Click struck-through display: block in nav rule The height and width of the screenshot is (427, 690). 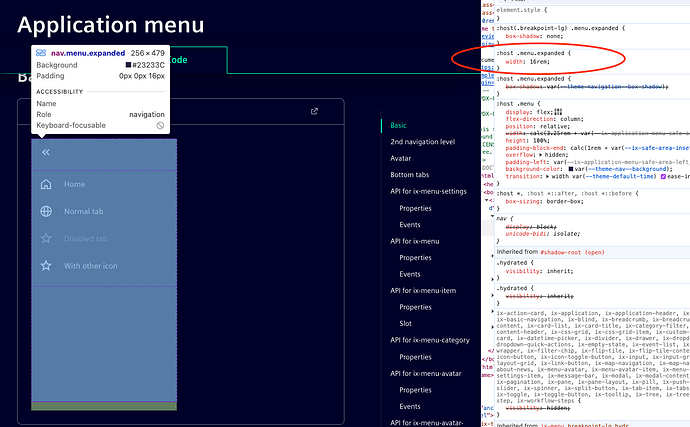pyautogui.click(x=531, y=227)
